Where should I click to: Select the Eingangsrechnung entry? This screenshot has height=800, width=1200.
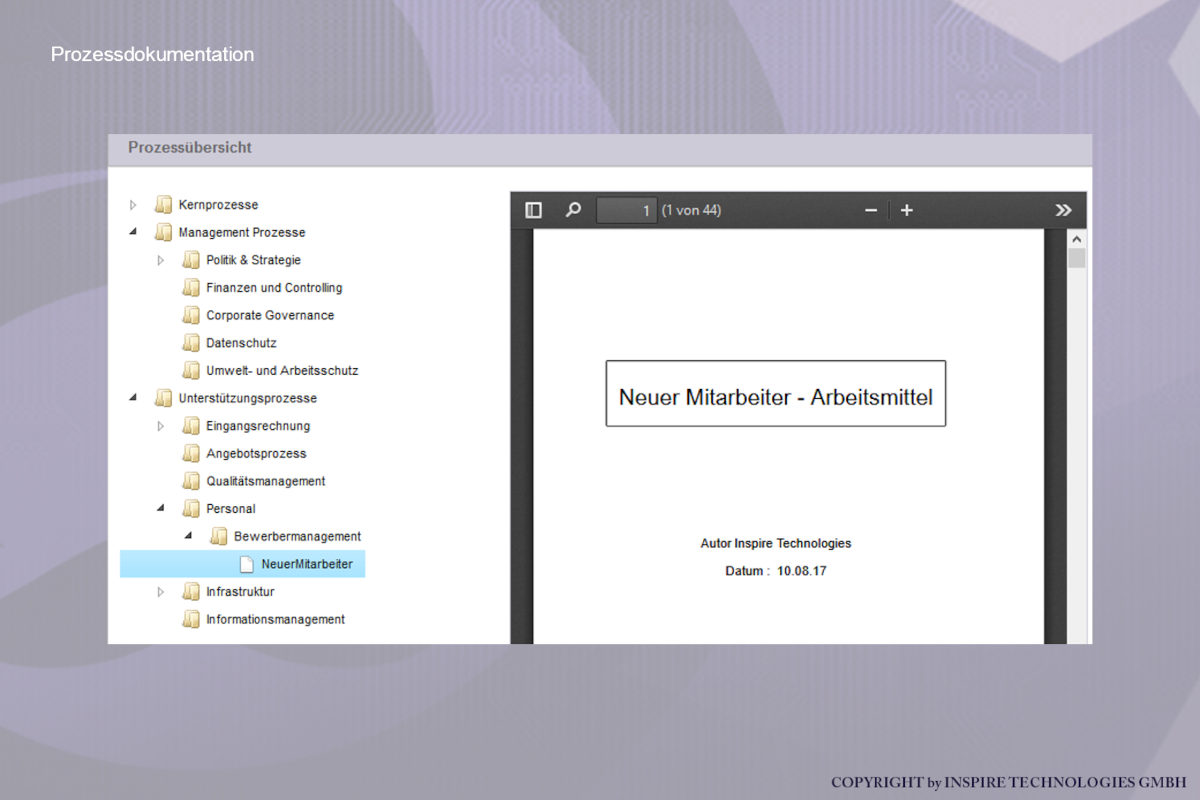click(258, 426)
